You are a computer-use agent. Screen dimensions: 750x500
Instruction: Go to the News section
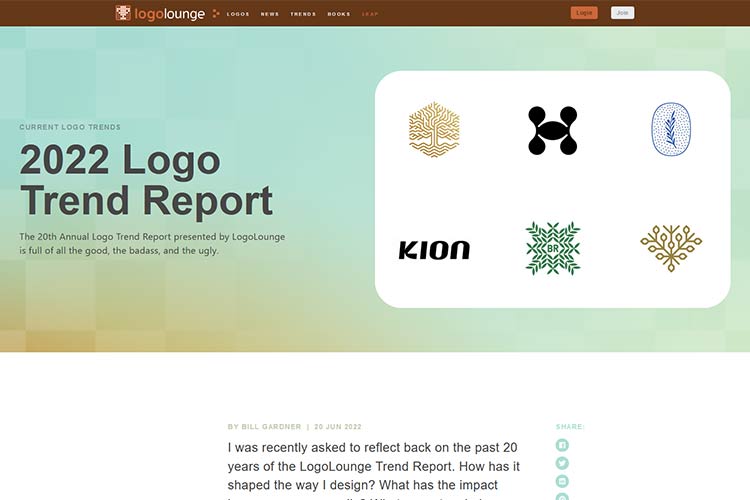point(270,14)
